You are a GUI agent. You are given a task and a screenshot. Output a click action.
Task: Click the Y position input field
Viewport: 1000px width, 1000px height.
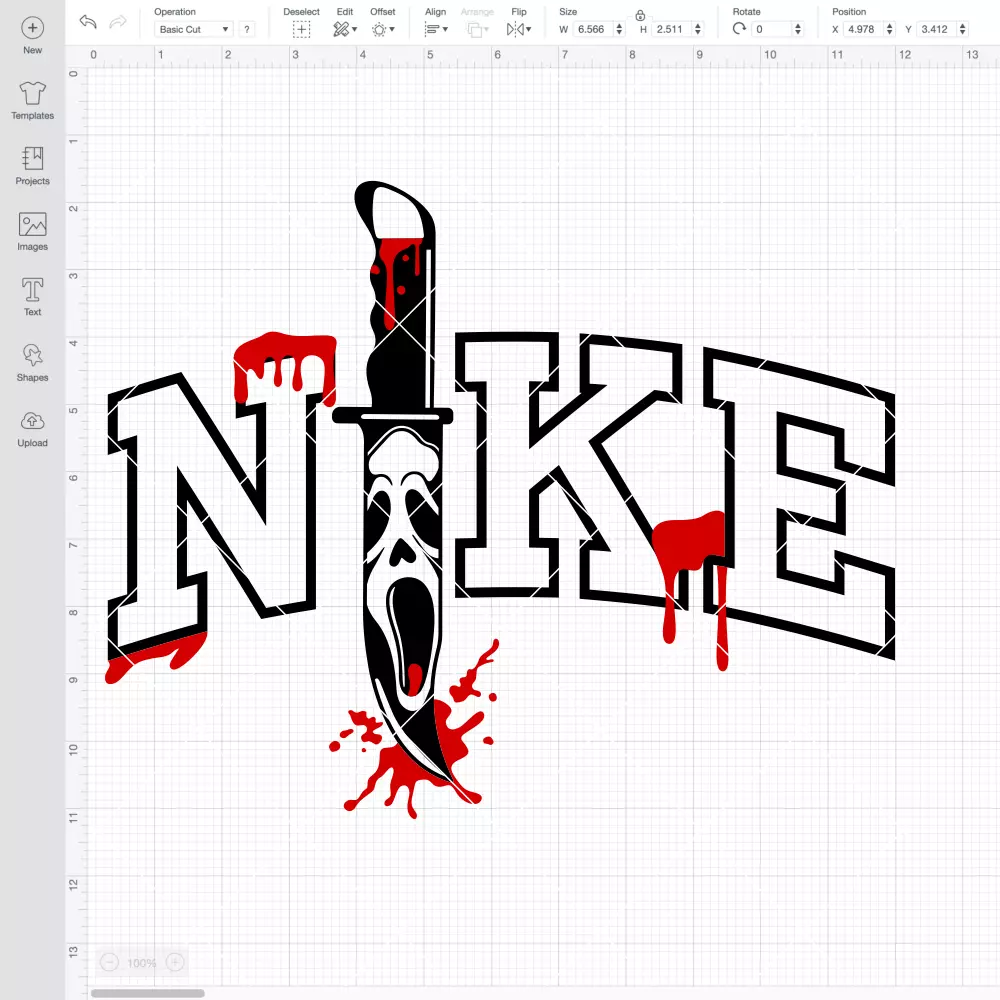[x=938, y=29]
